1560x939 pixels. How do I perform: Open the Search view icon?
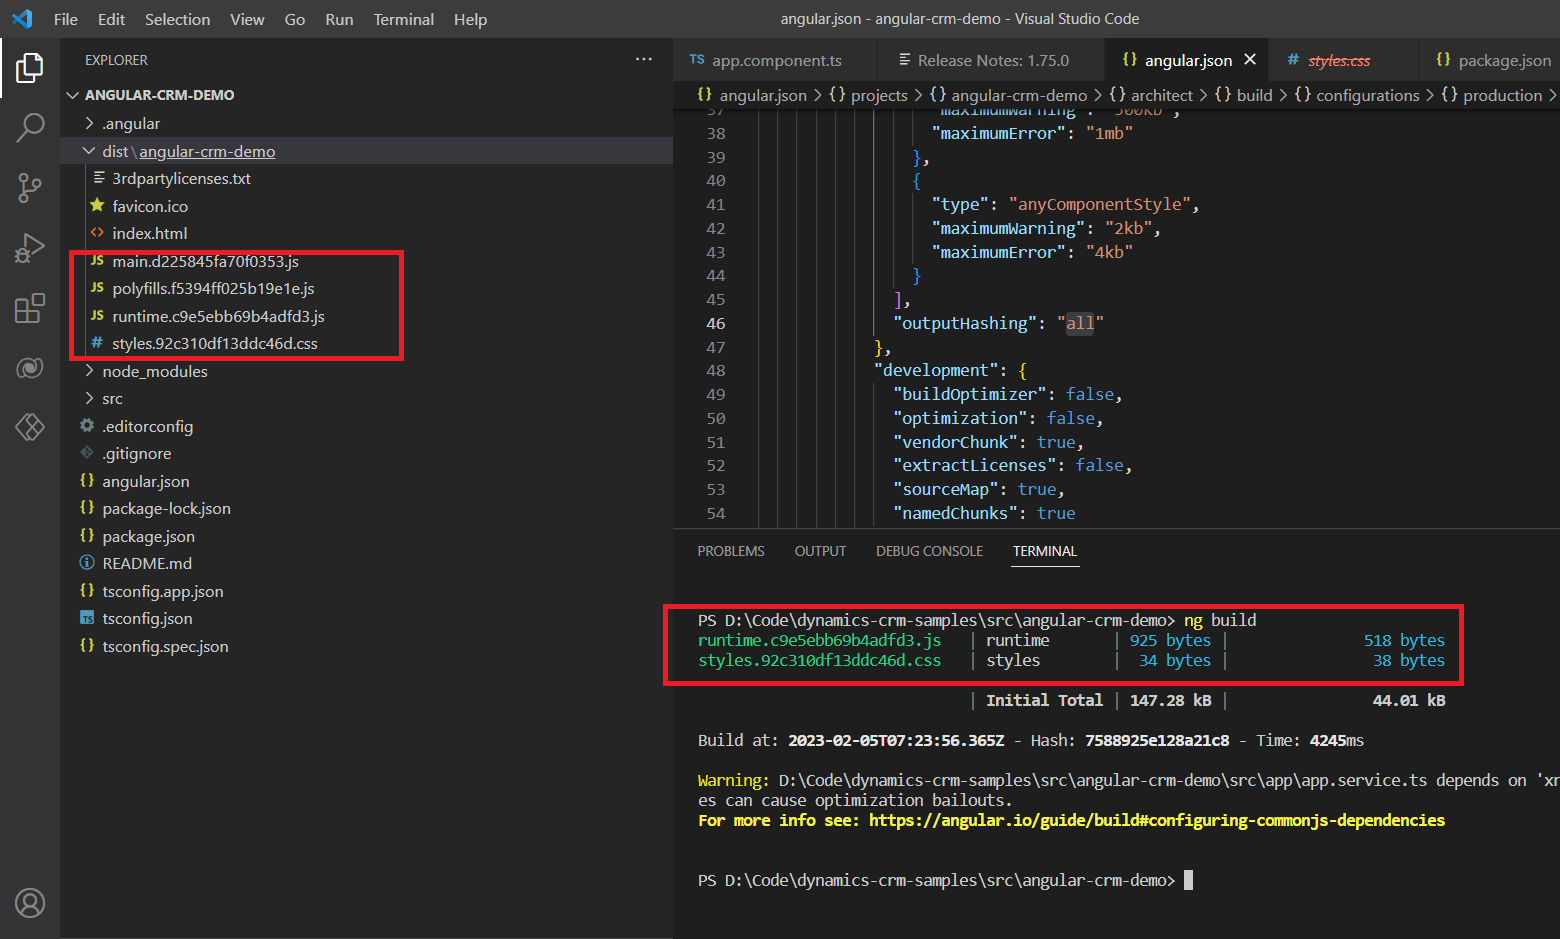tap(30, 127)
